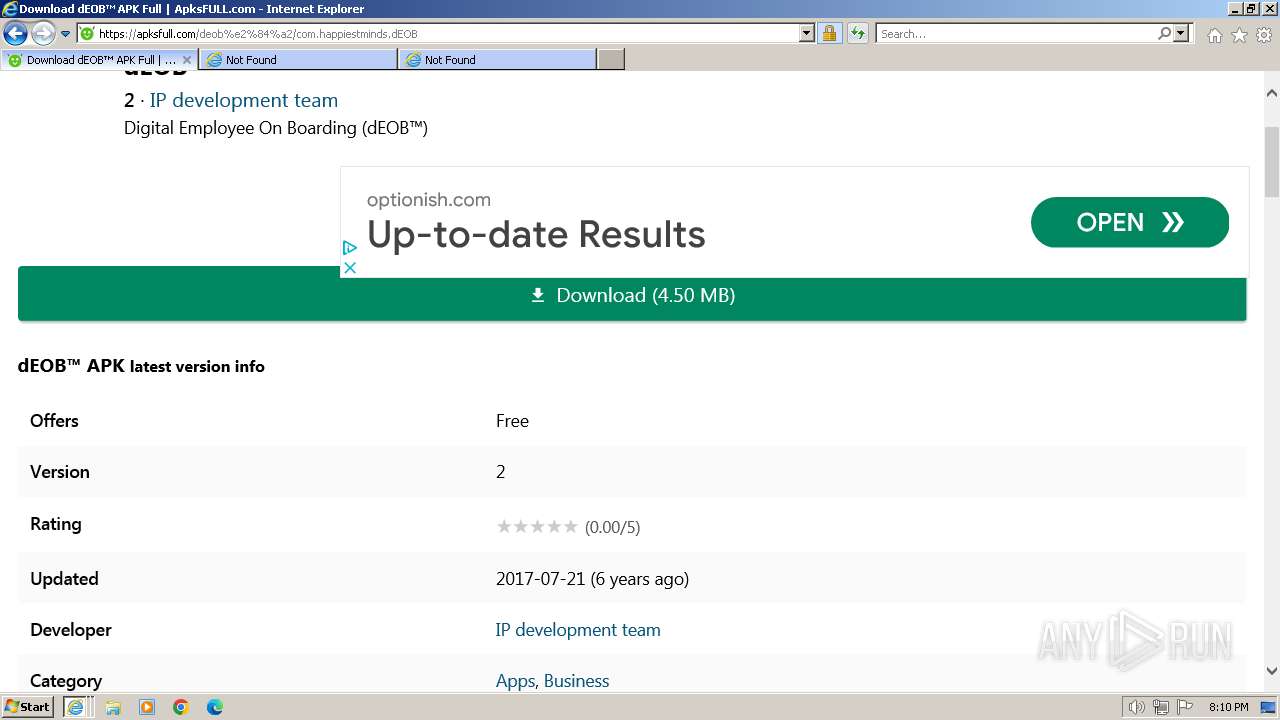Launch Chrome from the taskbar
1280x720 pixels.
click(181, 707)
